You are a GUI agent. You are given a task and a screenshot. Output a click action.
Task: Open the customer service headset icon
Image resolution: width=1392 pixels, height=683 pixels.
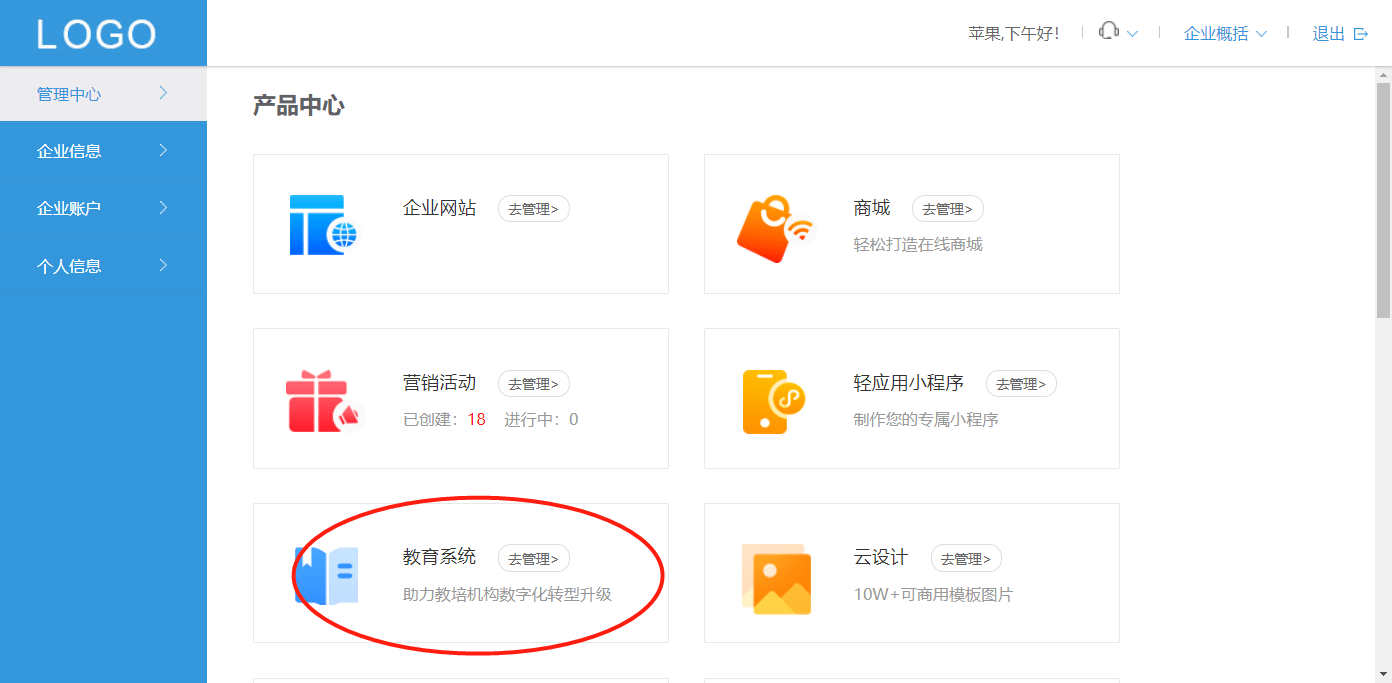click(x=1108, y=32)
